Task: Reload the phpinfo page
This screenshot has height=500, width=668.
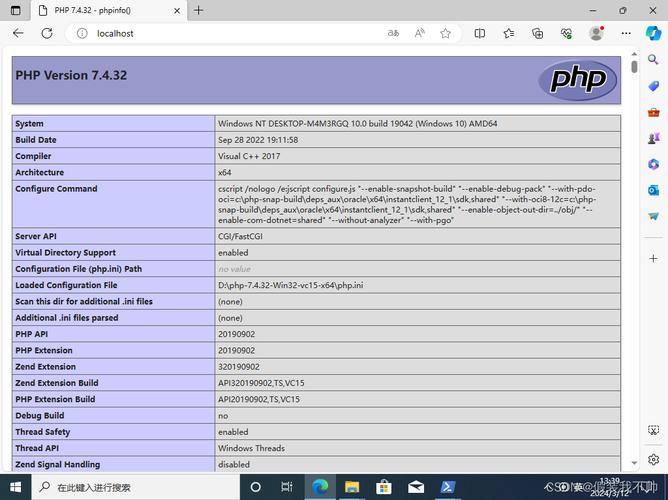Action: tap(47, 33)
